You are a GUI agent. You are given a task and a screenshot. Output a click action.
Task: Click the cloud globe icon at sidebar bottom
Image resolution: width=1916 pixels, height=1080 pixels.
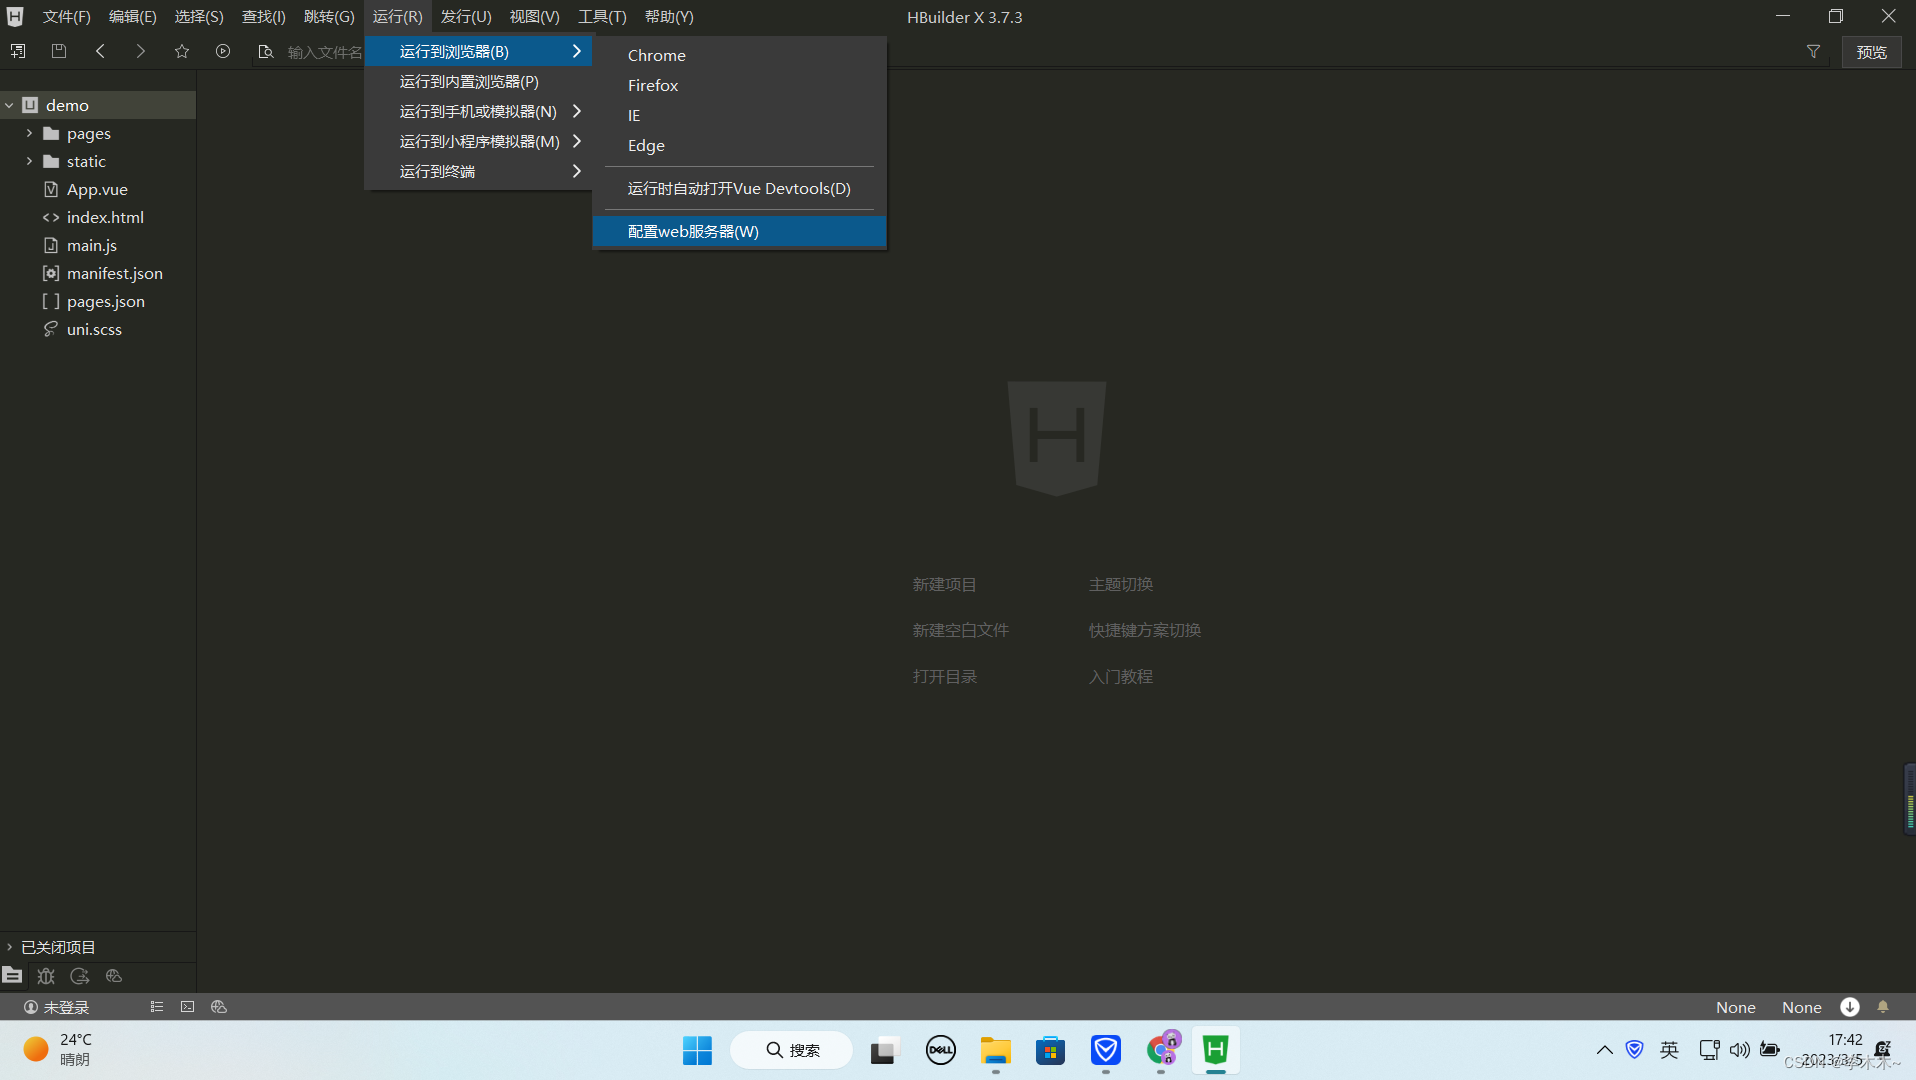tap(114, 975)
